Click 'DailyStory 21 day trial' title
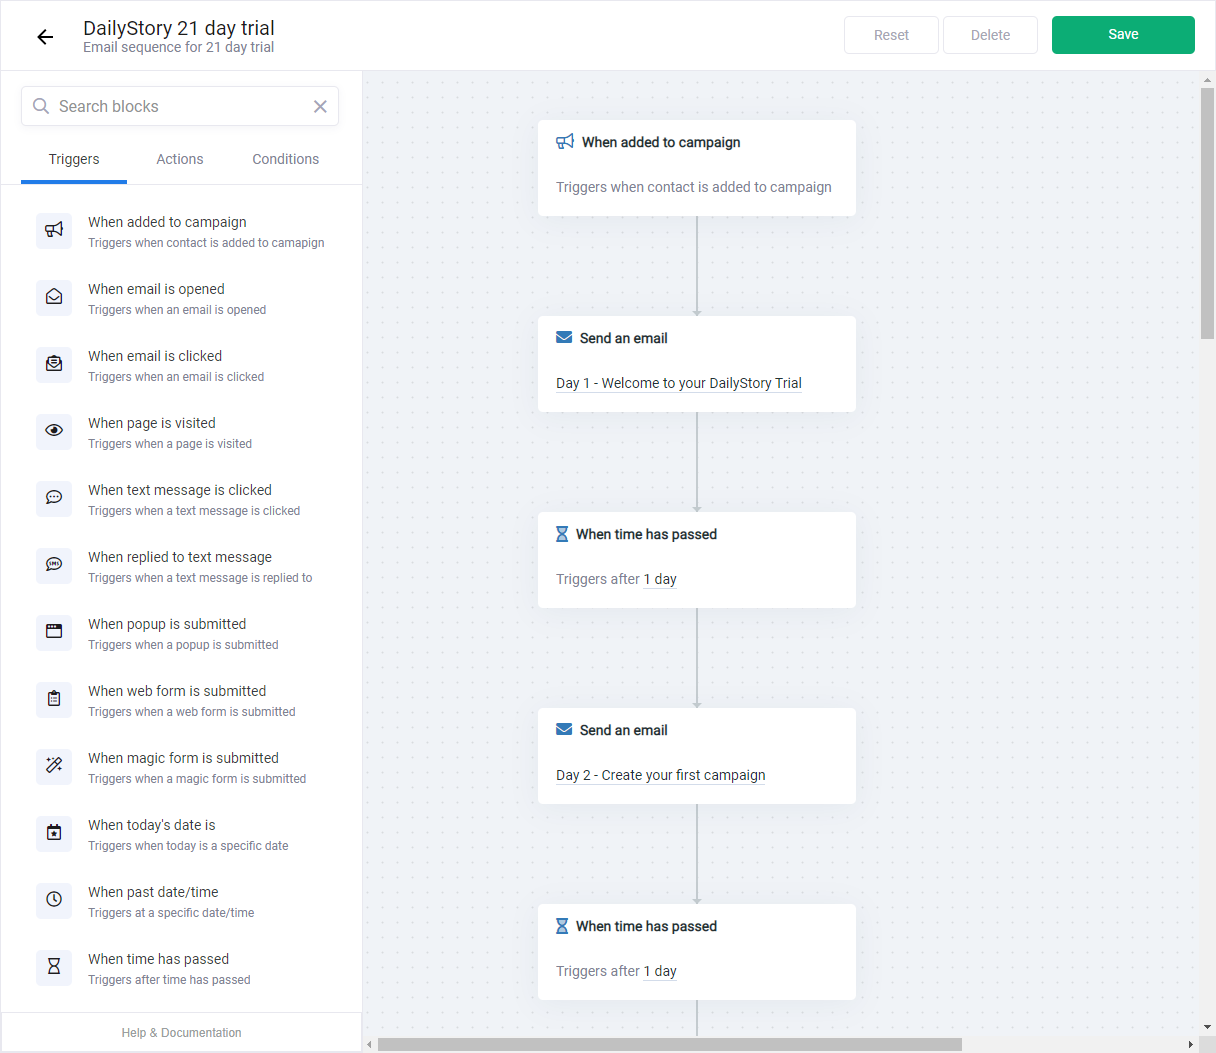 pyautogui.click(x=179, y=28)
